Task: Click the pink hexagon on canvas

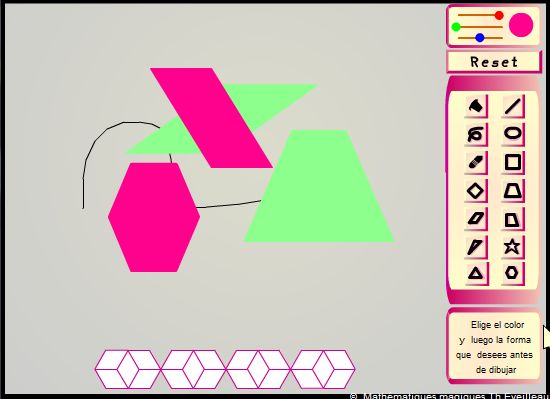Action: (154, 217)
